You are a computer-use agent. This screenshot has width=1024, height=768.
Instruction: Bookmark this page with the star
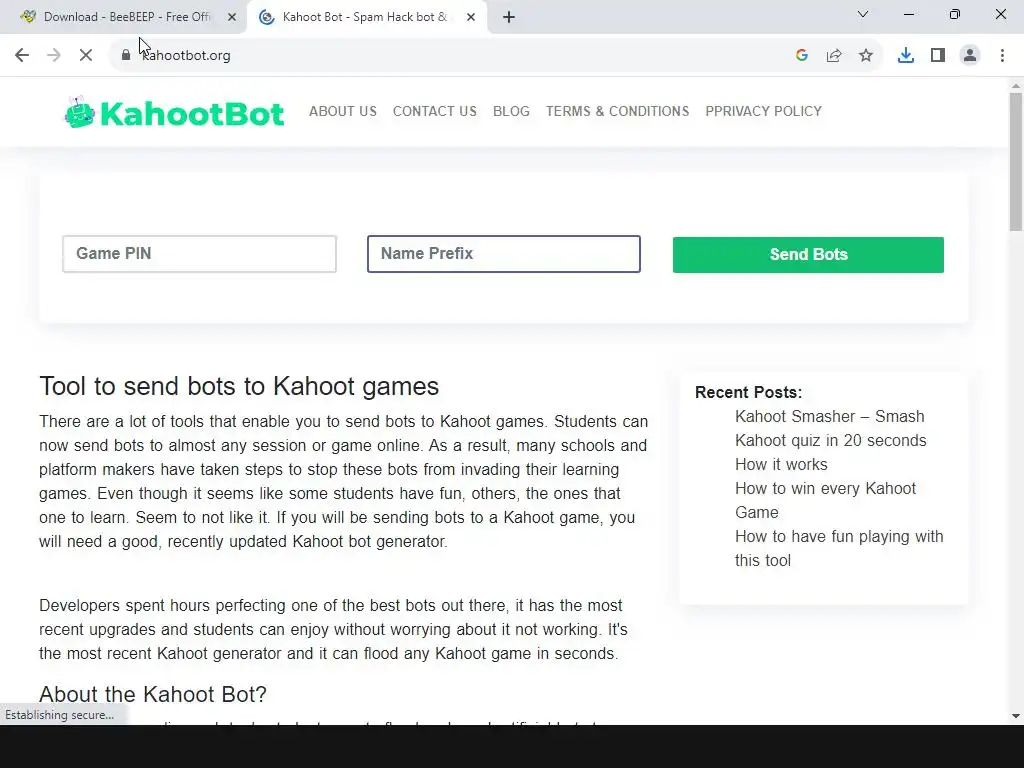pos(866,56)
